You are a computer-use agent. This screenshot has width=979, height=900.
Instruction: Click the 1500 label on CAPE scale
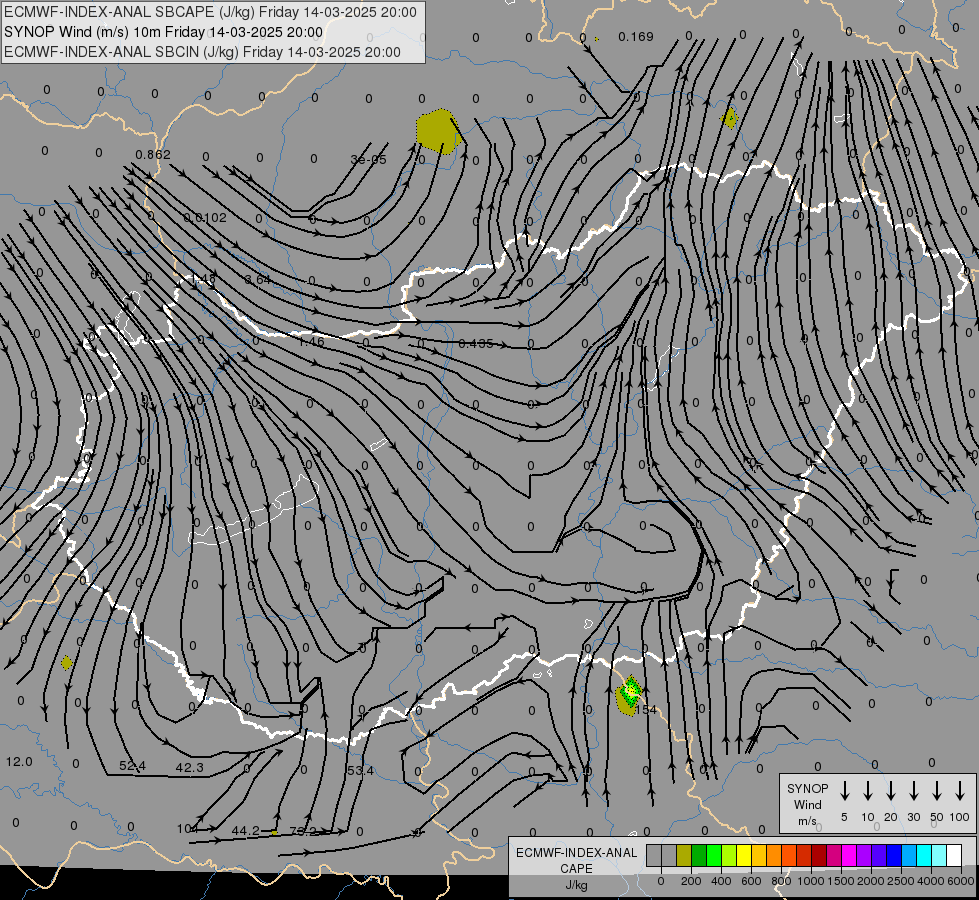[x=840, y=881]
